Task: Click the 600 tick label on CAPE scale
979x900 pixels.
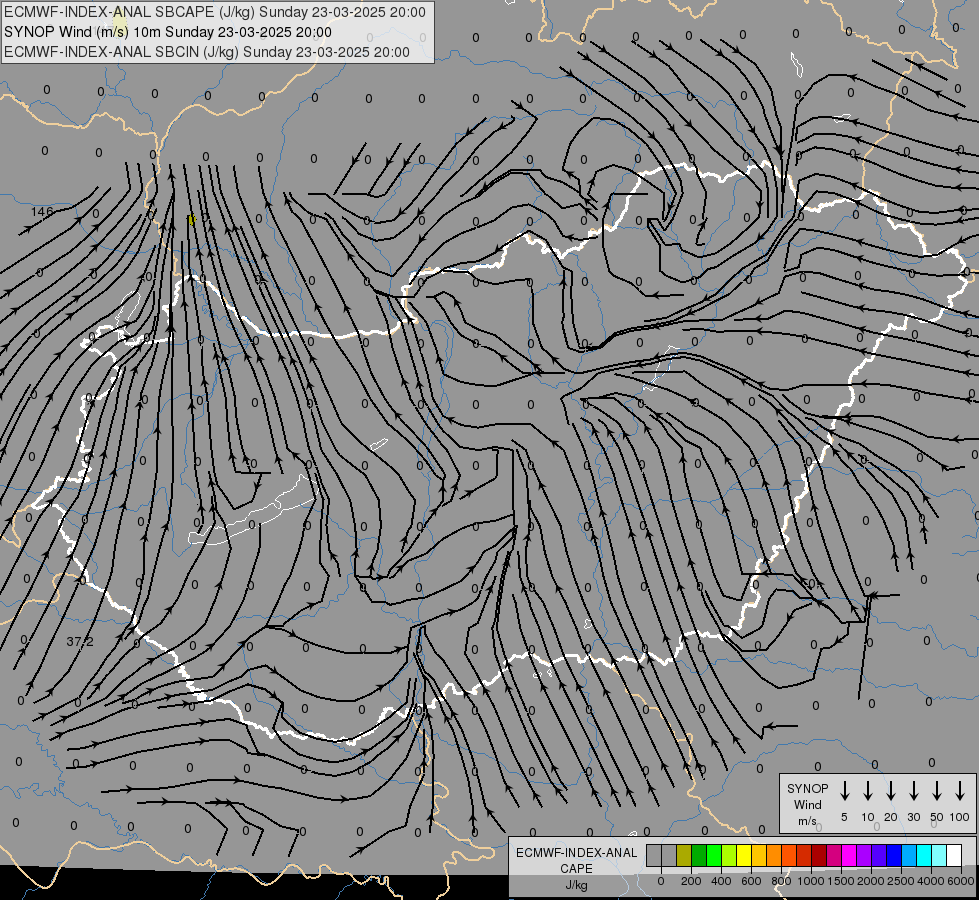Action: point(751,881)
